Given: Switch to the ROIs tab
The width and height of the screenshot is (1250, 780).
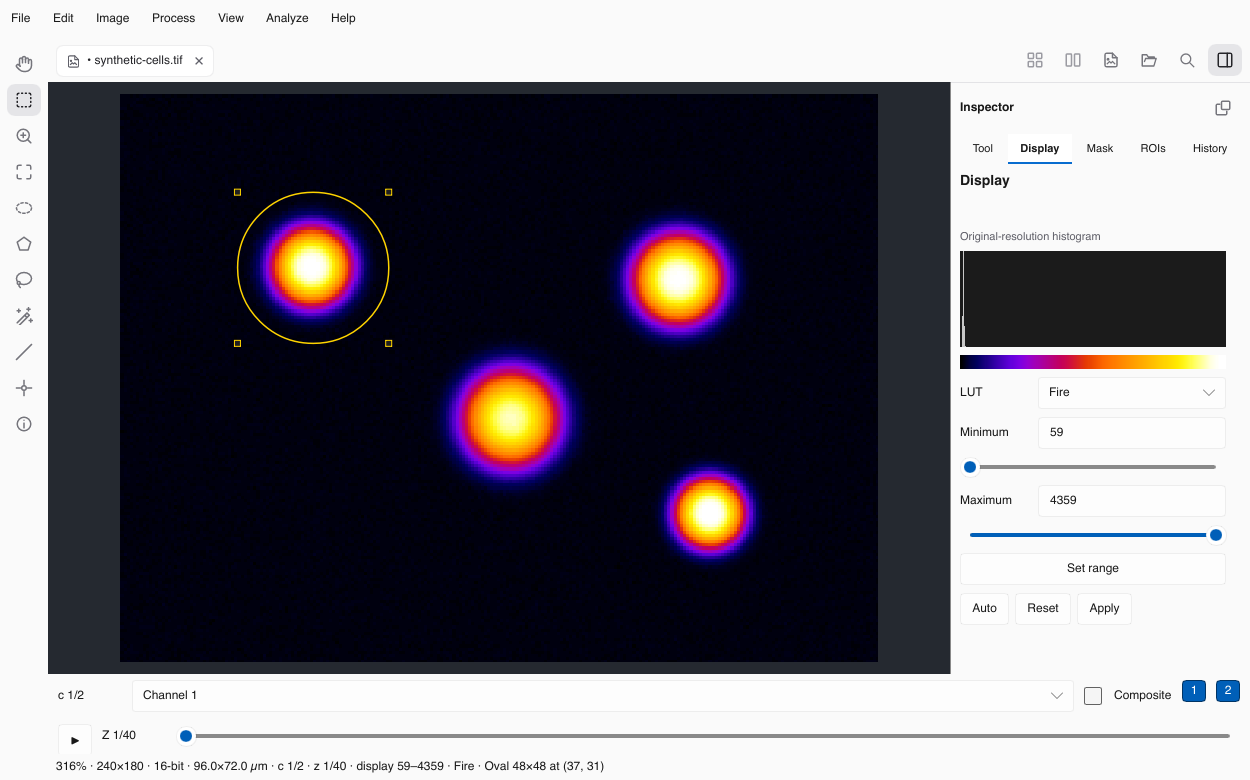Looking at the screenshot, I should click(x=1153, y=148).
